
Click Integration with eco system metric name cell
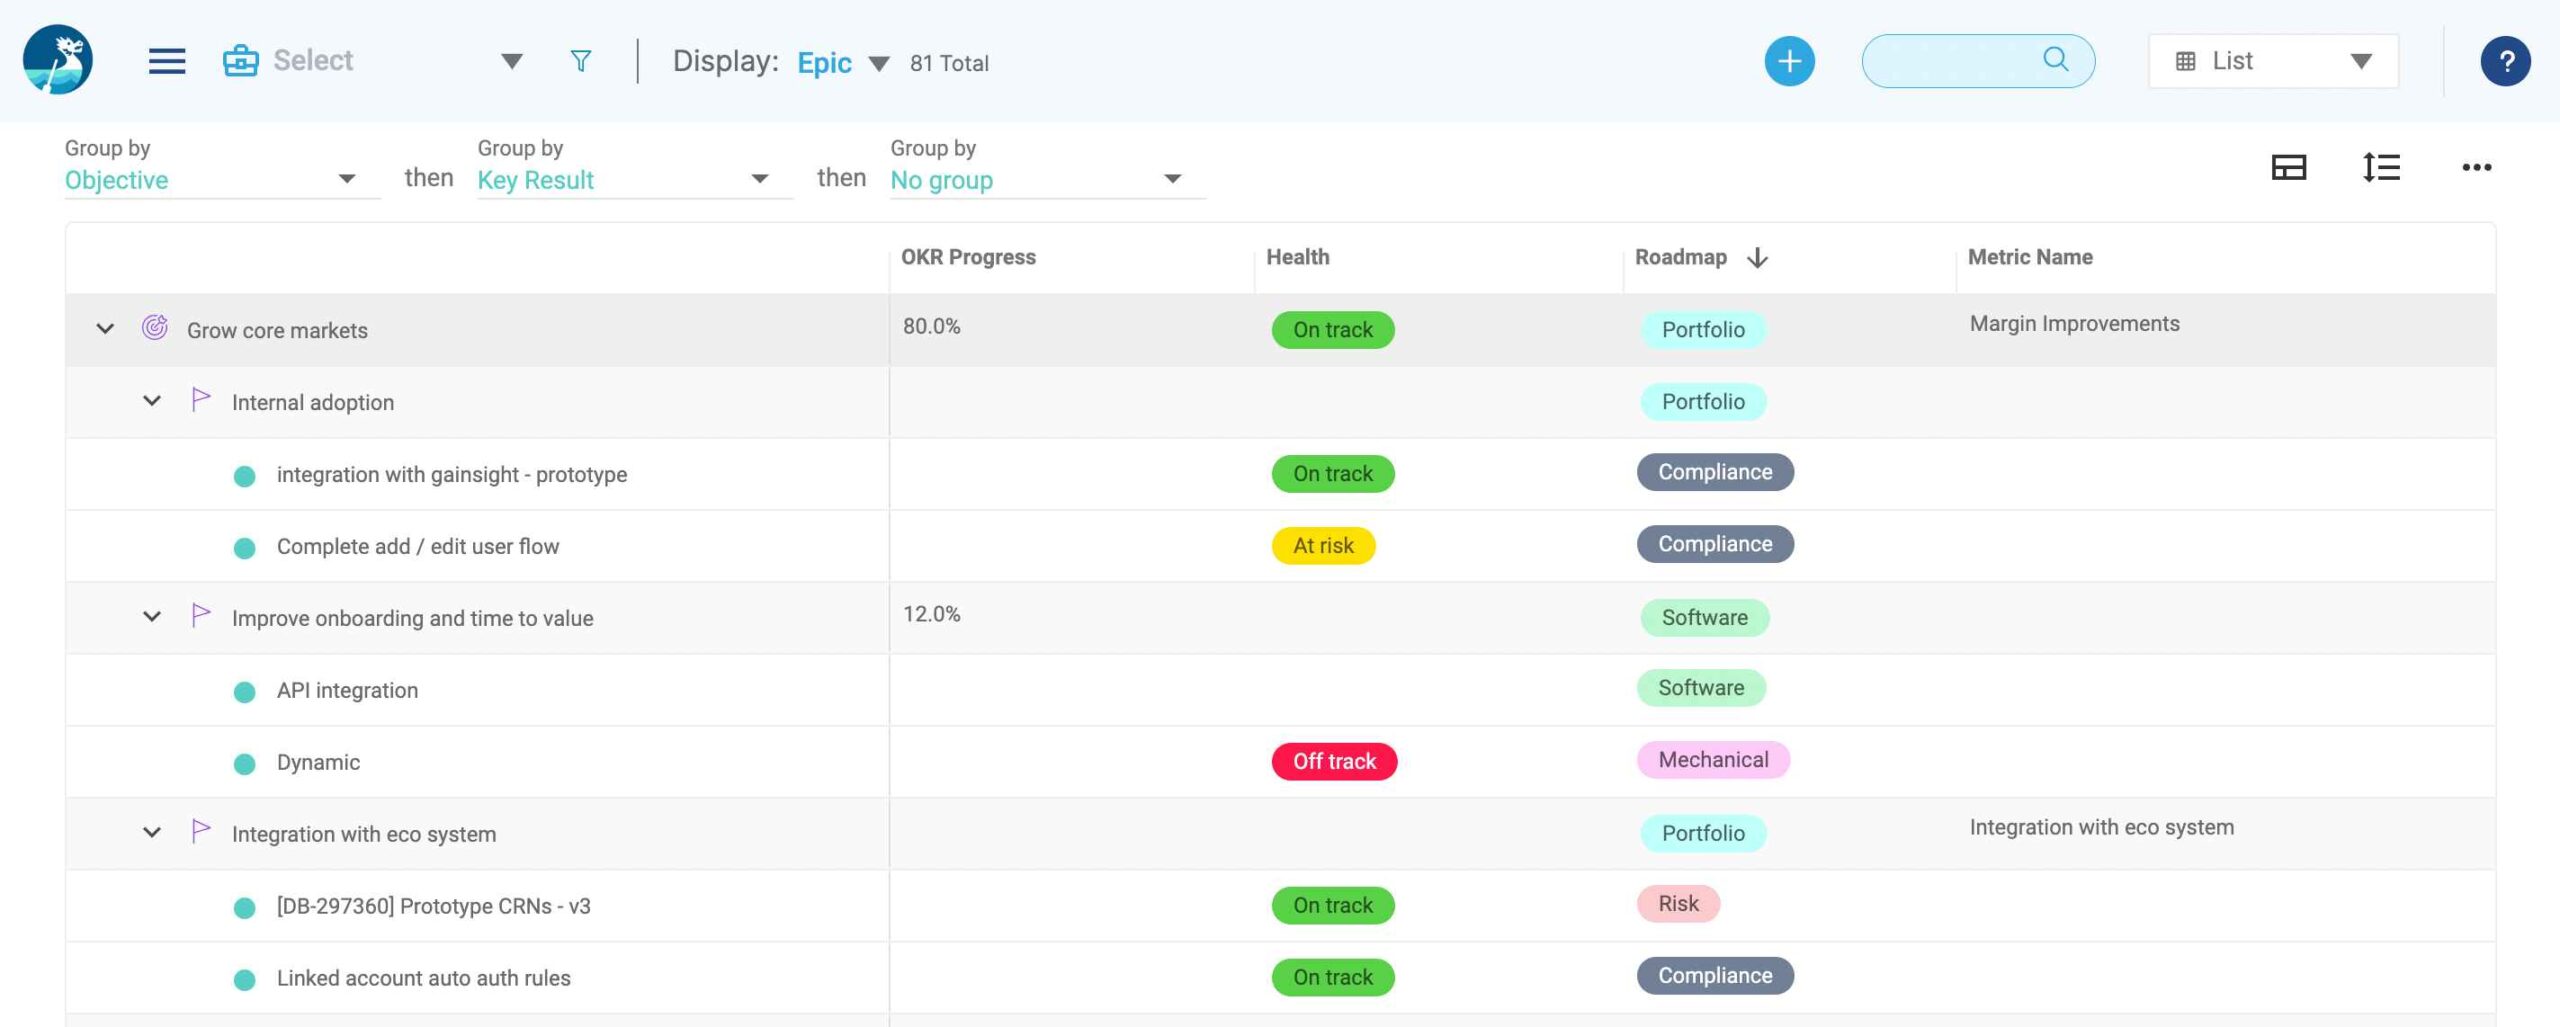[2101, 828]
